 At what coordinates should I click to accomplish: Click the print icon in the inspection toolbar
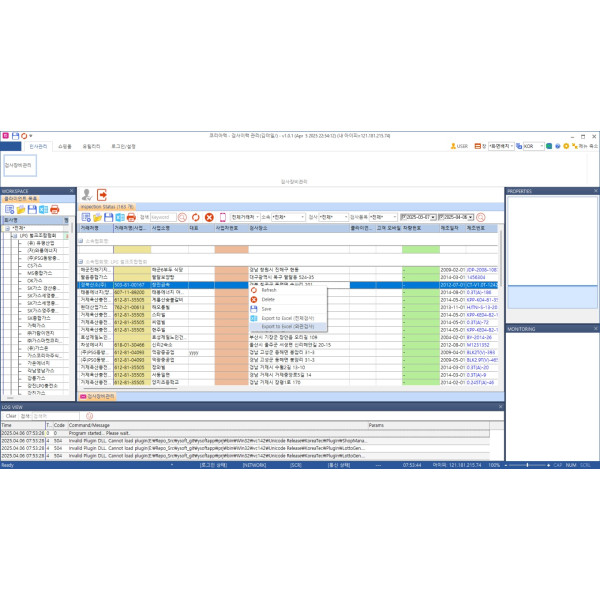click(x=131, y=217)
